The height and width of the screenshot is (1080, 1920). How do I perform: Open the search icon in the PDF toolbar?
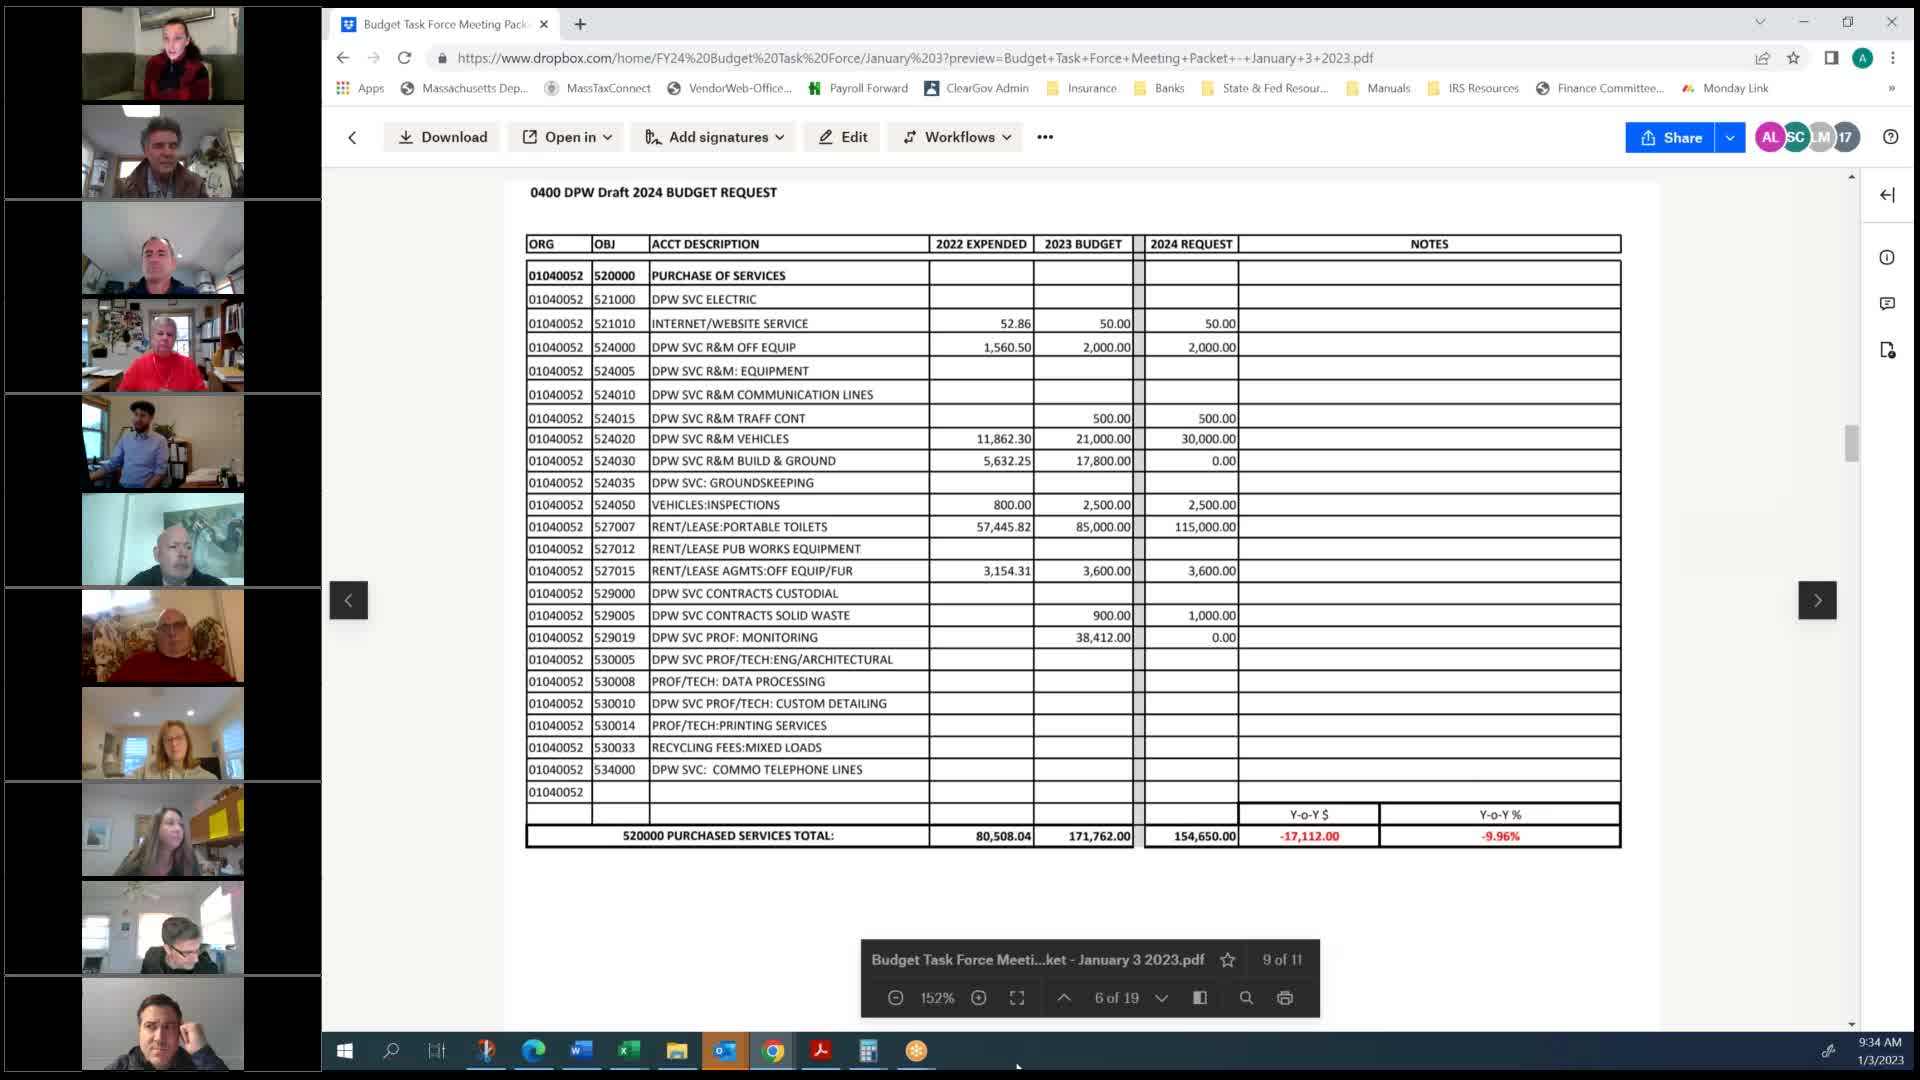[1246, 997]
